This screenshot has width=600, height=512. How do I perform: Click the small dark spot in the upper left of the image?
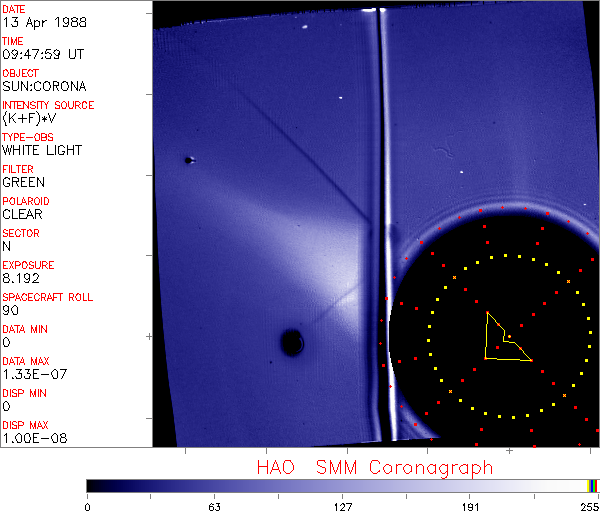click(188, 160)
